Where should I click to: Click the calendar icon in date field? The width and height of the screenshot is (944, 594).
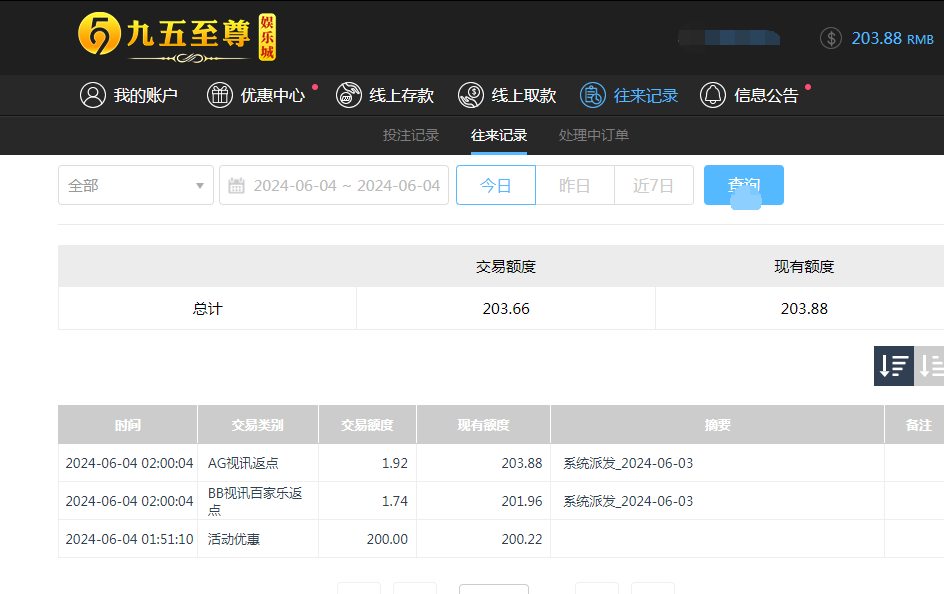(x=237, y=186)
